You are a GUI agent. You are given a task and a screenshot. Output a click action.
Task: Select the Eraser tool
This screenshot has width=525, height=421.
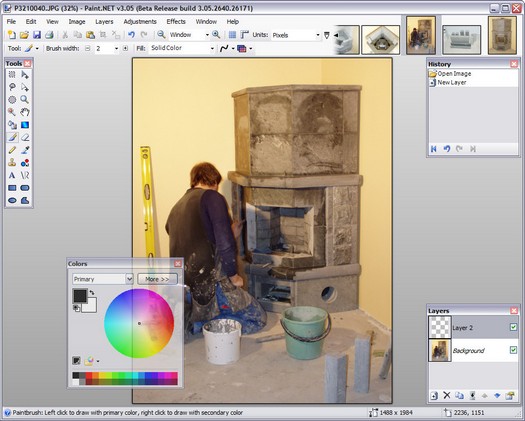(25, 137)
